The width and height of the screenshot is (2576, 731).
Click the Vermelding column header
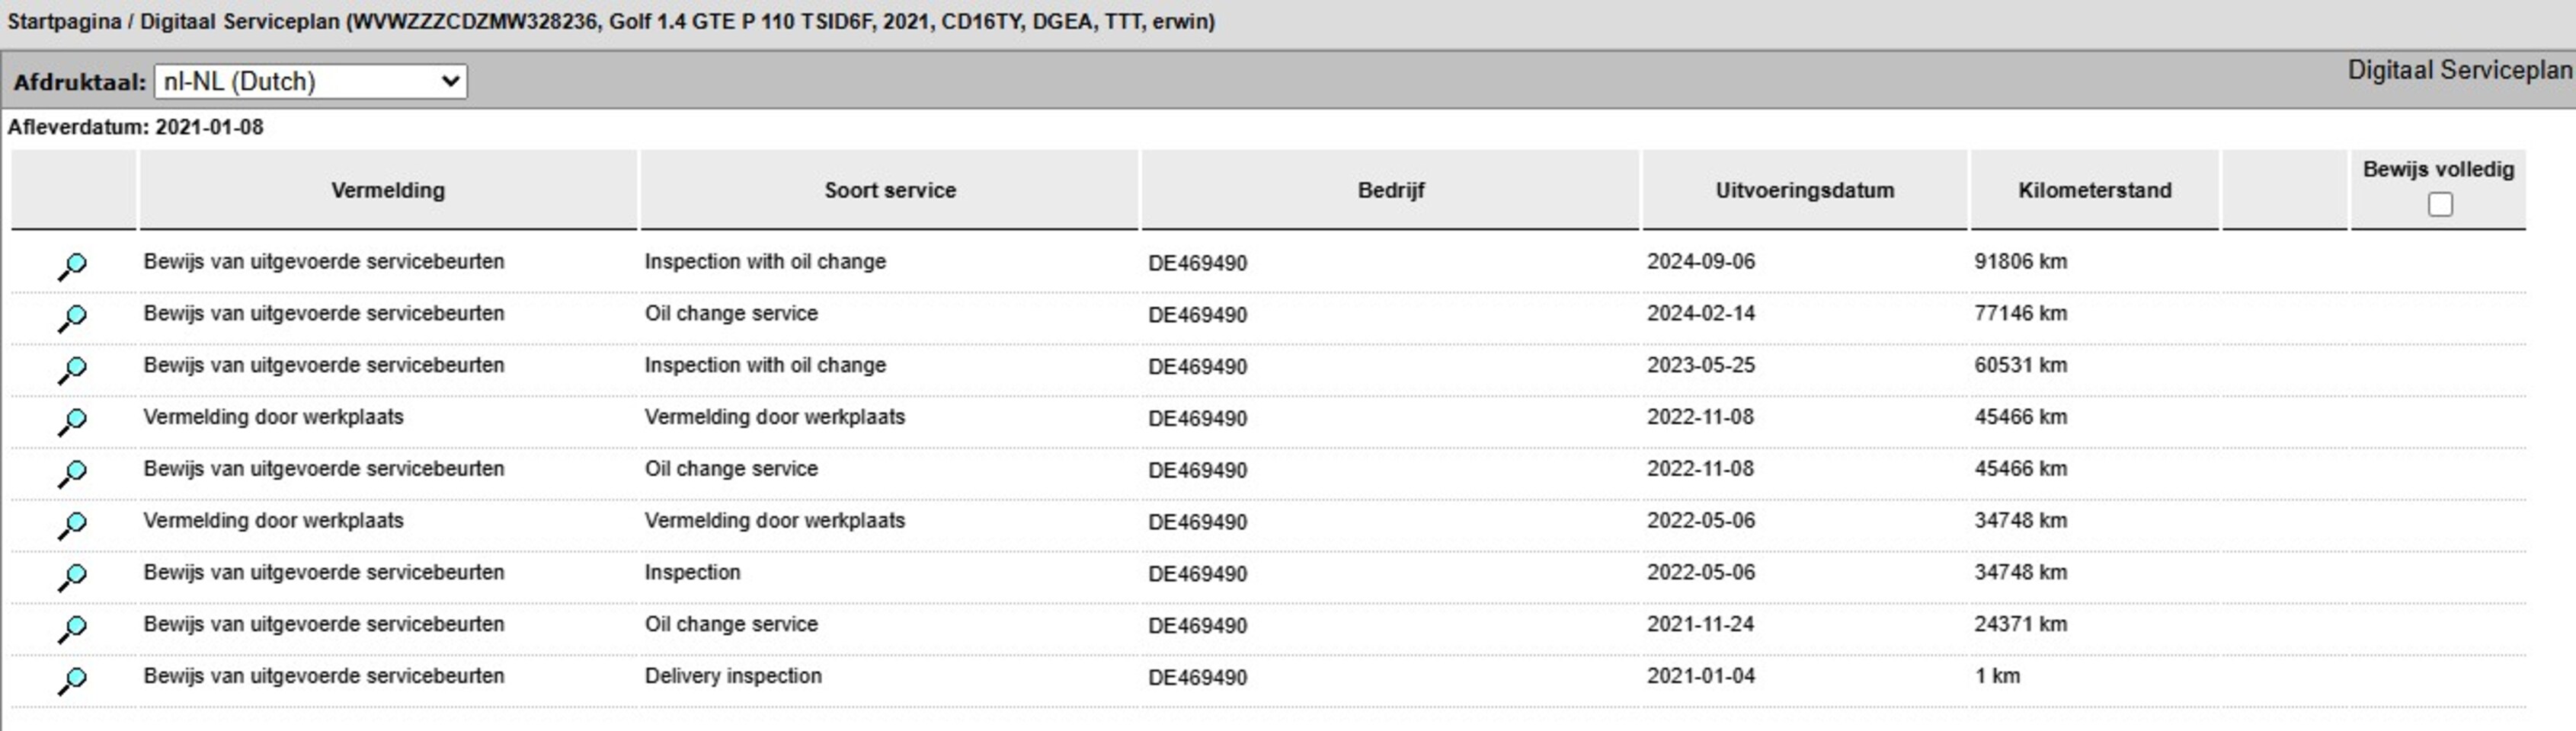tap(388, 190)
